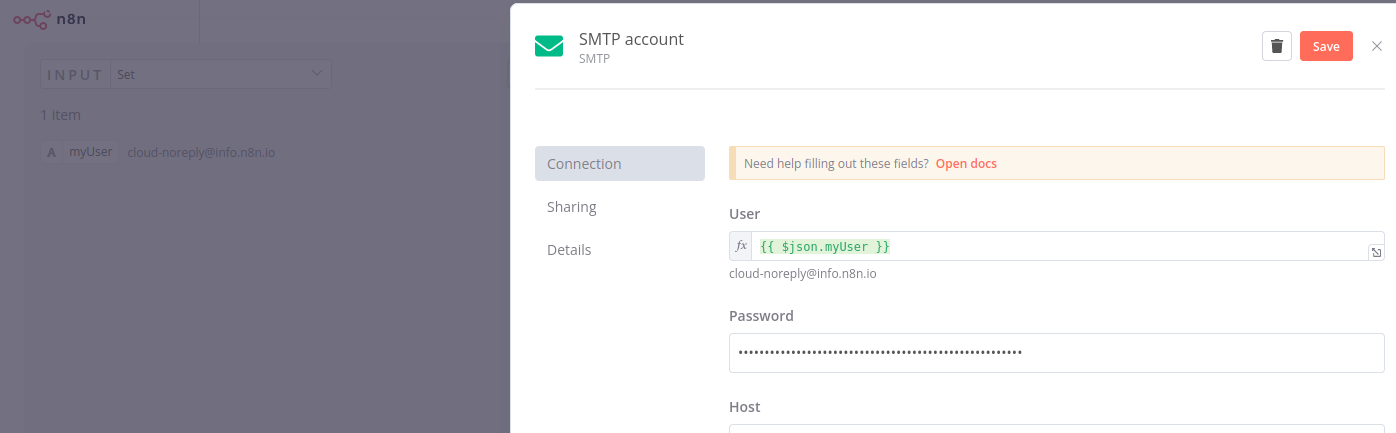Click the n8n logo
1396x433 pixels.
[x=49, y=19]
